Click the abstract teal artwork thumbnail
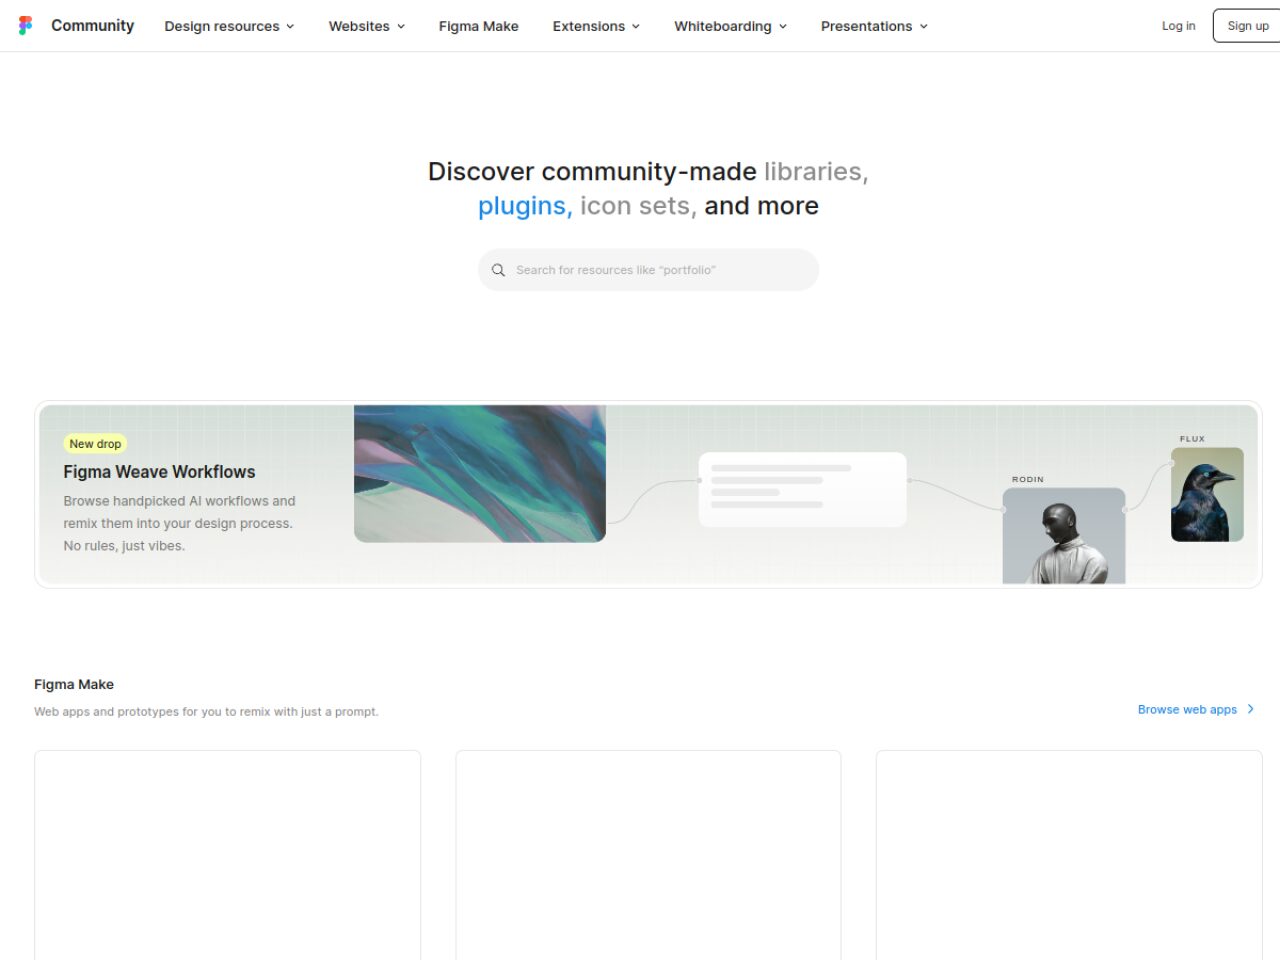Viewport: 1280px width, 960px height. (x=480, y=473)
